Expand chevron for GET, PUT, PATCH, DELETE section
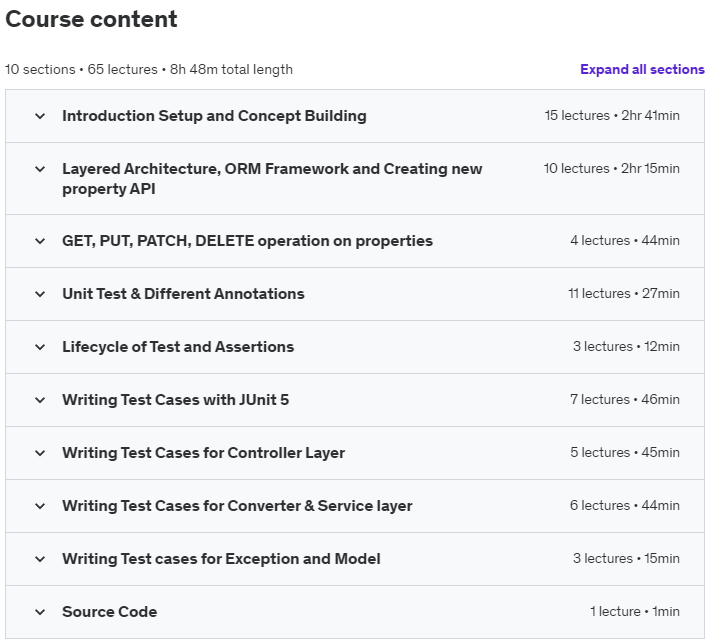The height and width of the screenshot is (639, 705). point(40,241)
